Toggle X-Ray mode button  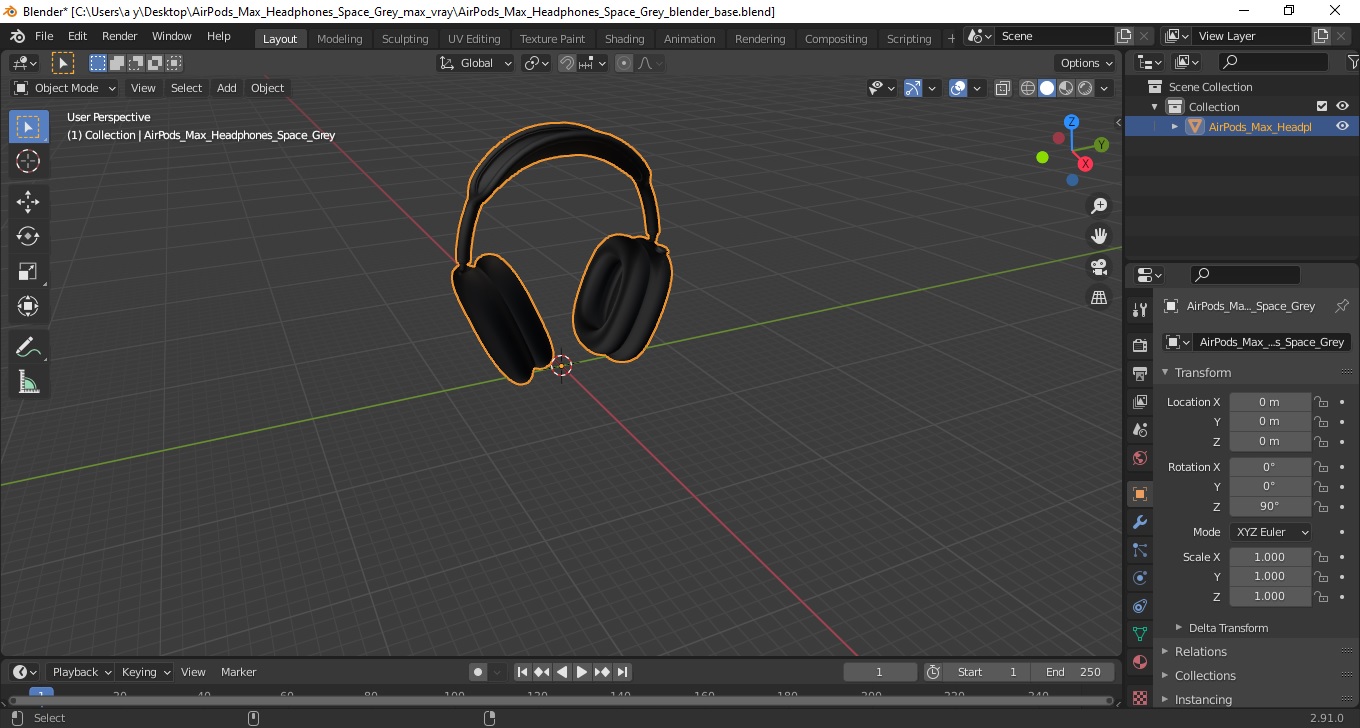1003,88
